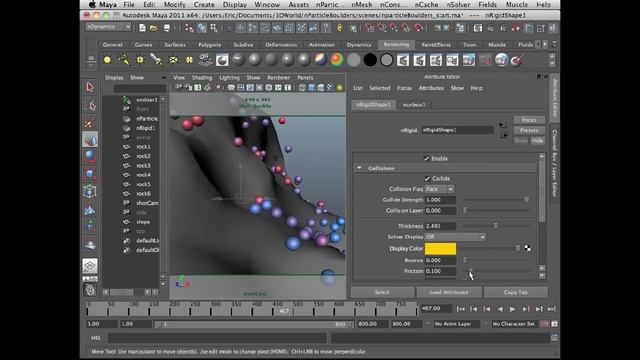This screenshot has height=360, width=640.
Task: Open the Solver Display dropdown
Action: [455, 237]
